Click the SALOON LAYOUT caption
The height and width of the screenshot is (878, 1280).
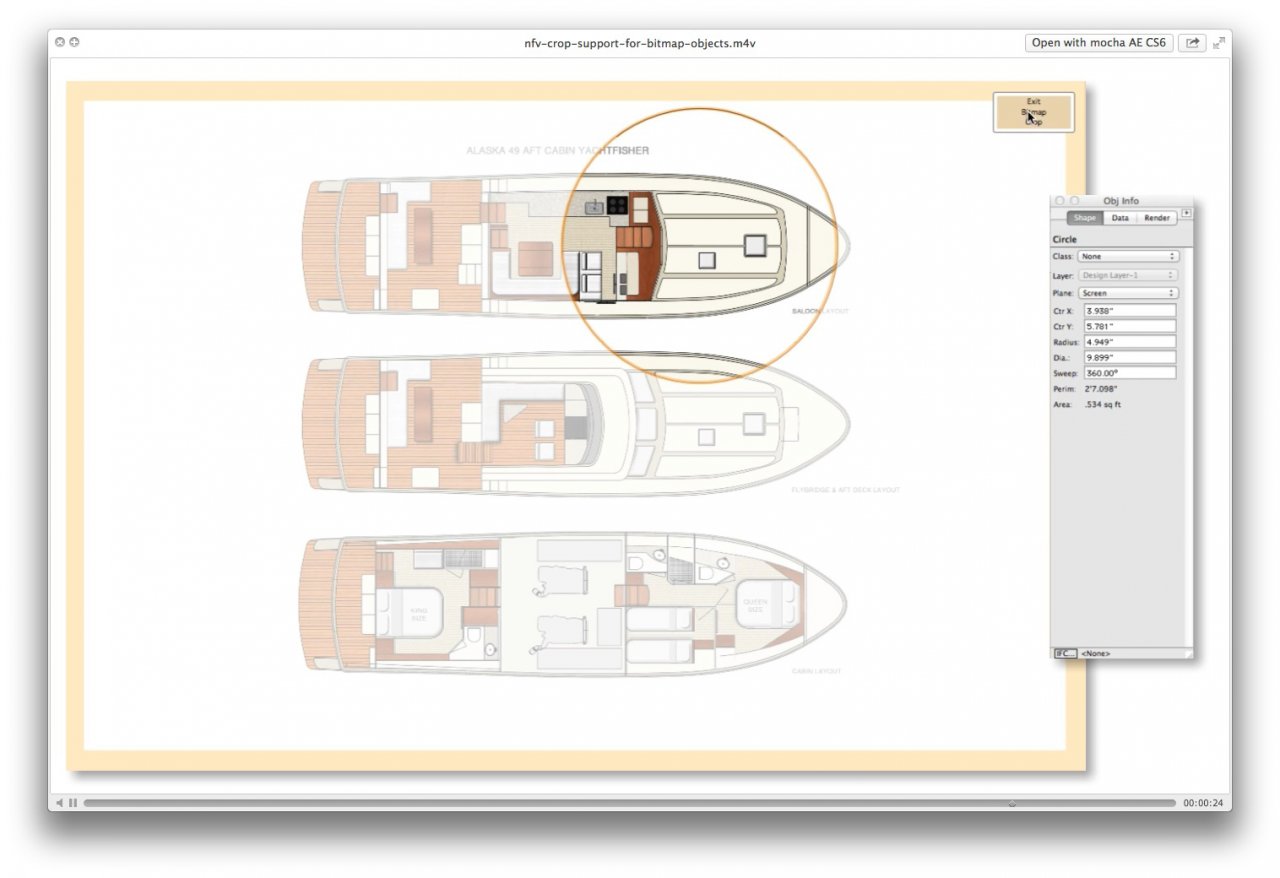click(820, 311)
